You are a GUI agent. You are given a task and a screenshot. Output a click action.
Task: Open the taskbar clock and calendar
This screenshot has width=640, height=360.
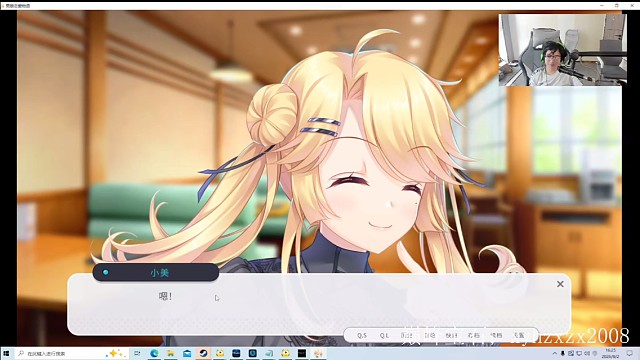(611, 353)
